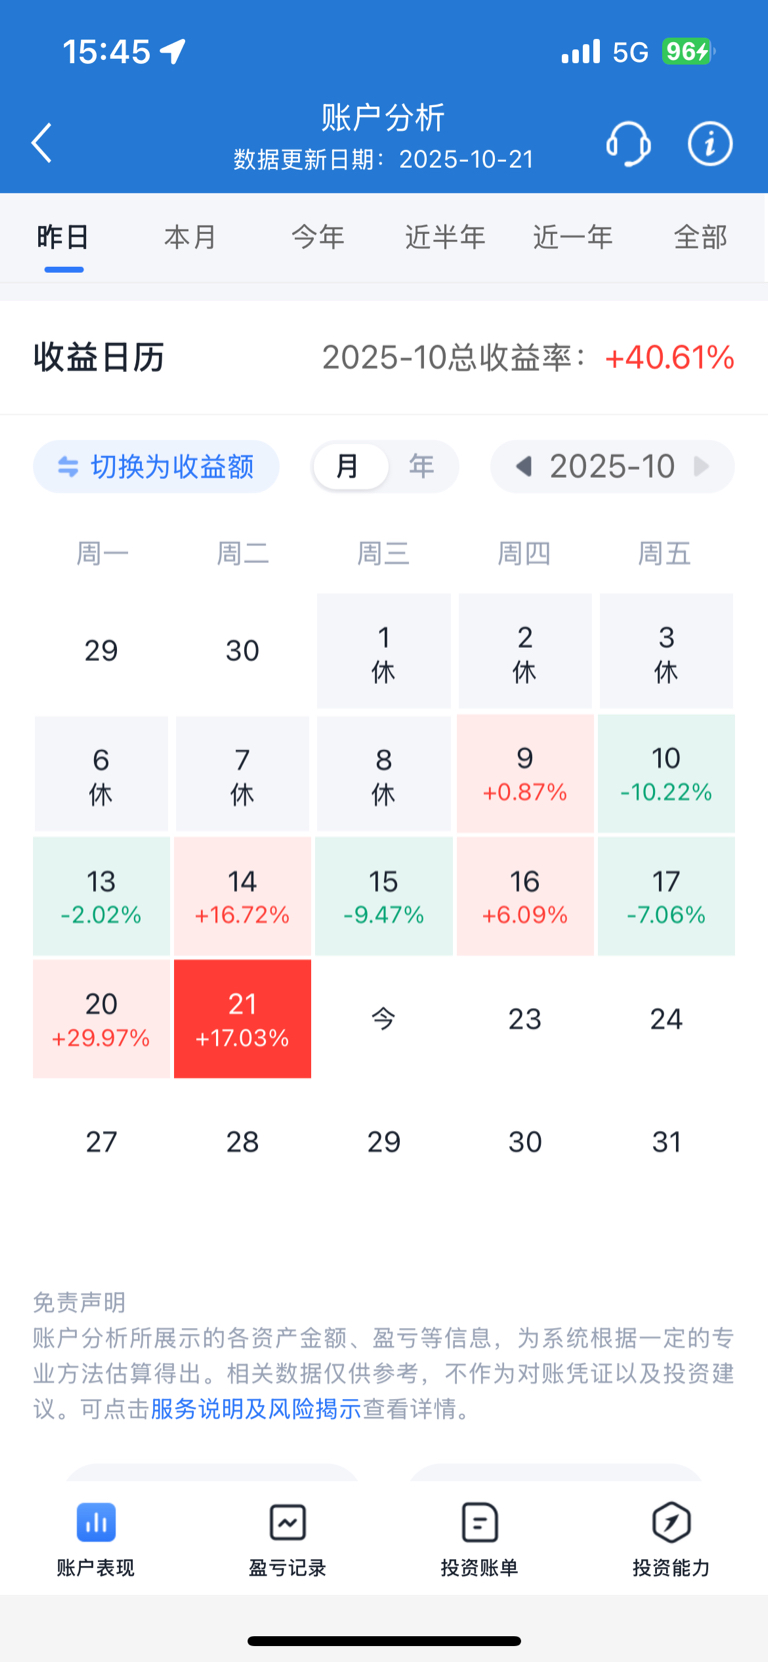Screen dimensions: 768x1663
Task: Toggle 切换为收益额 display mode
Action: tap(156, 467)
